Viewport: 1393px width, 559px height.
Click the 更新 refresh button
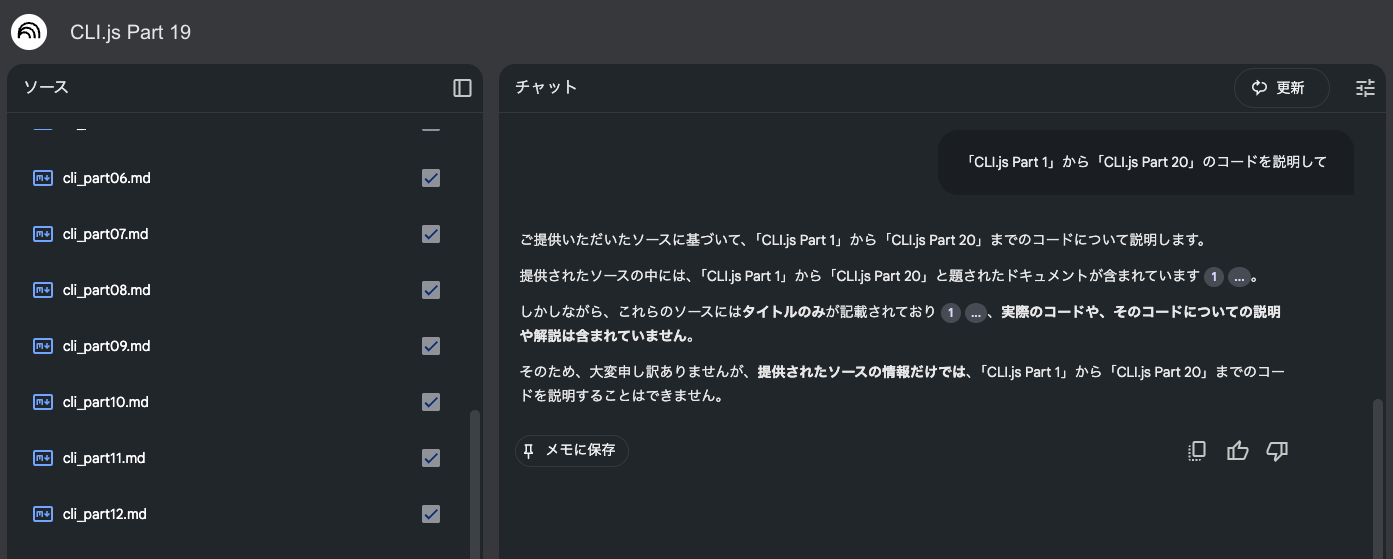1281,88
